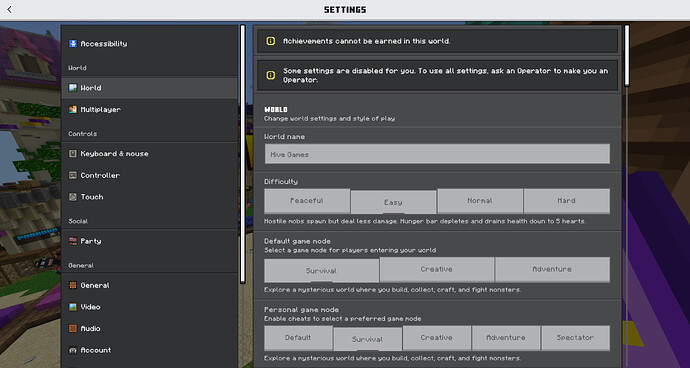Click the Accessibility sidebar icon
The height and width of the screenshot is (368, 690).
tap(73, 44)
